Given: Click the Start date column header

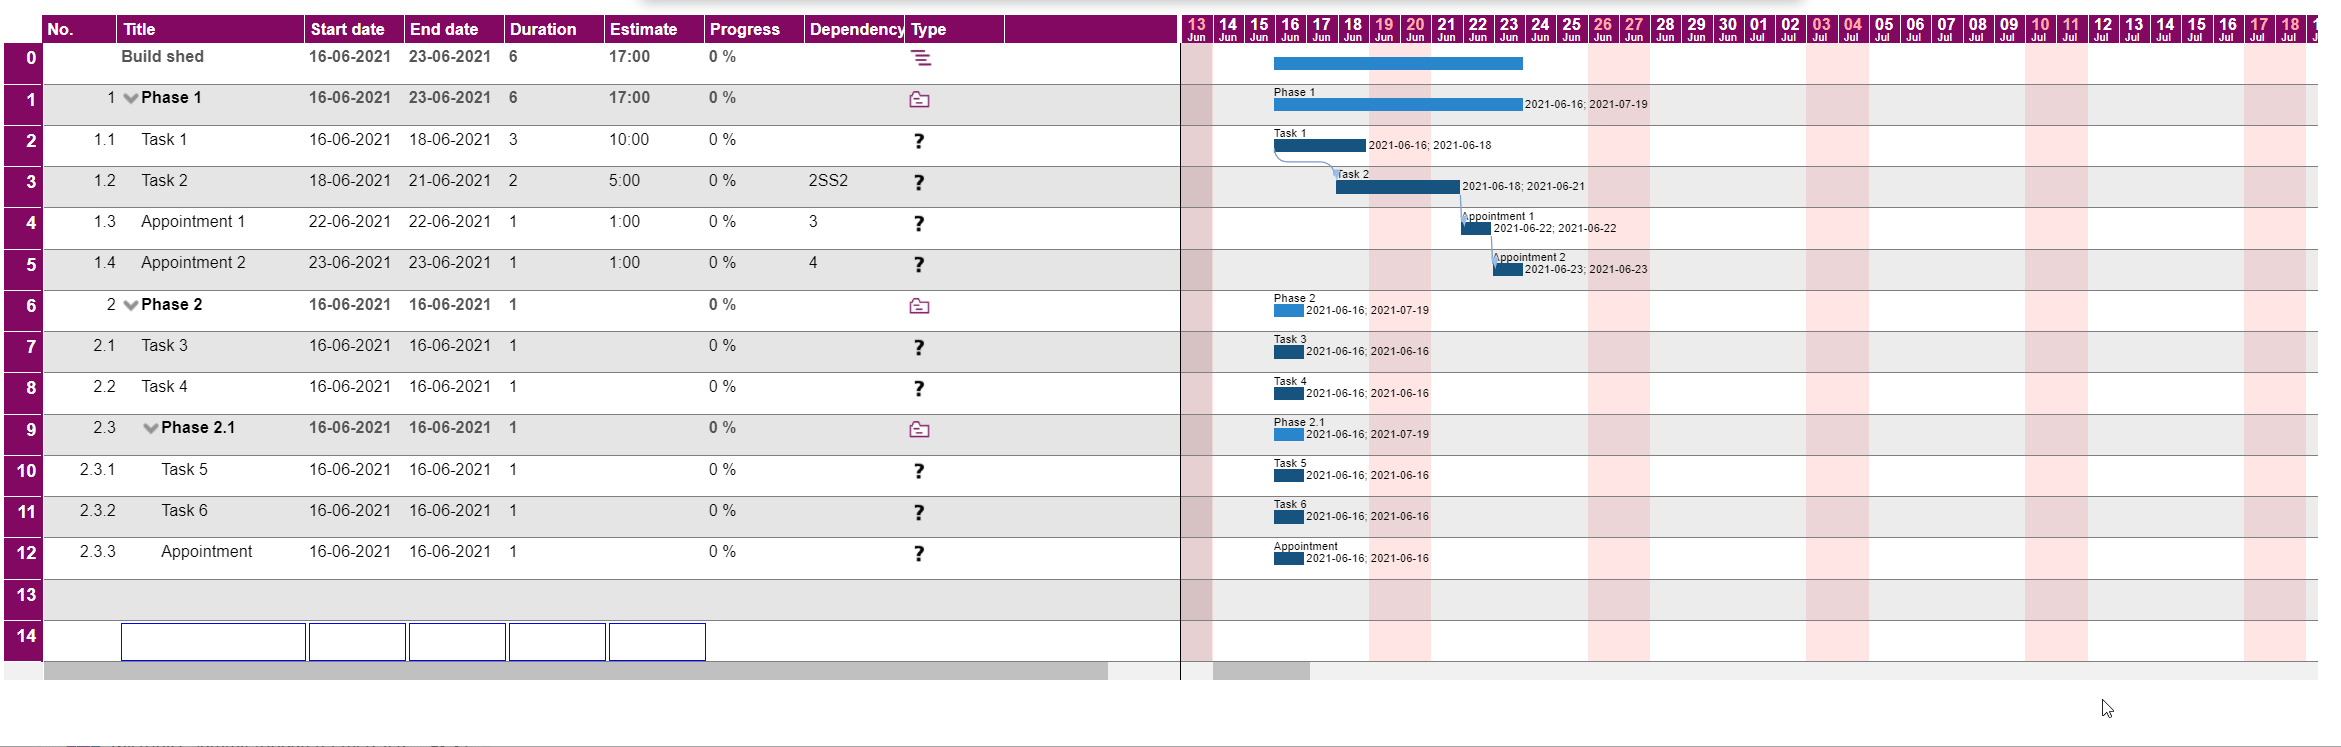Looking at the screenshot, I should click(x=347, y=29).
